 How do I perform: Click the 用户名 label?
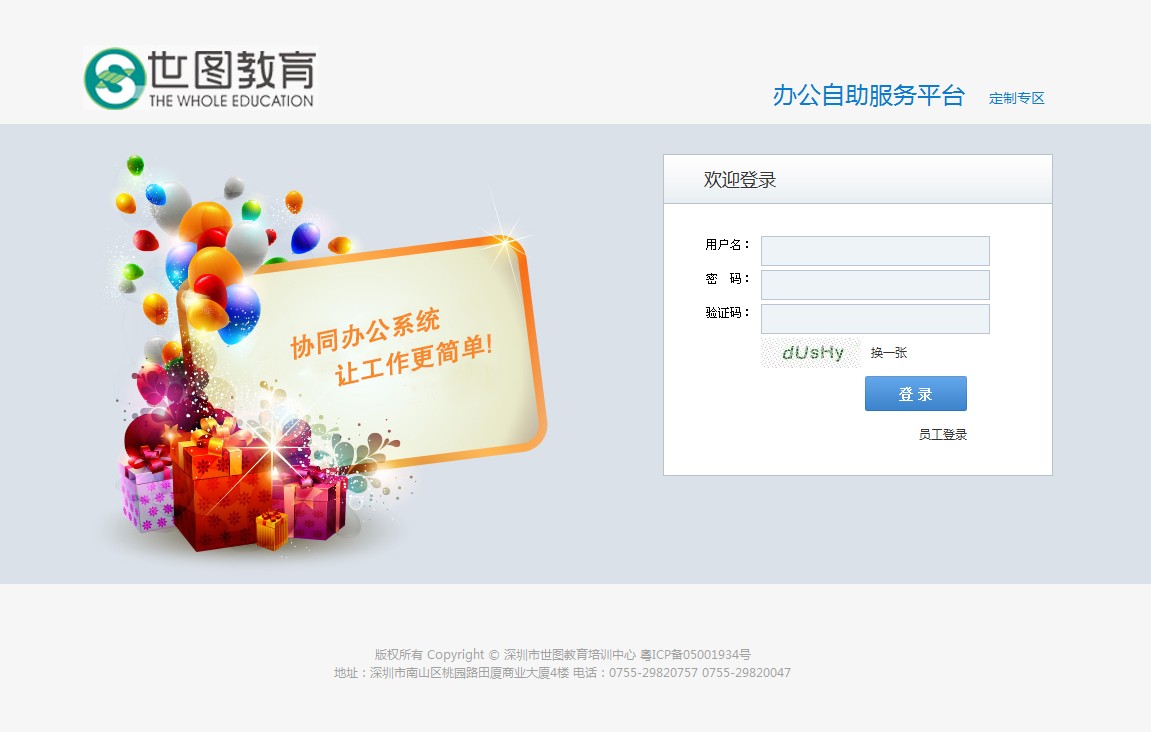coord(727,244)
